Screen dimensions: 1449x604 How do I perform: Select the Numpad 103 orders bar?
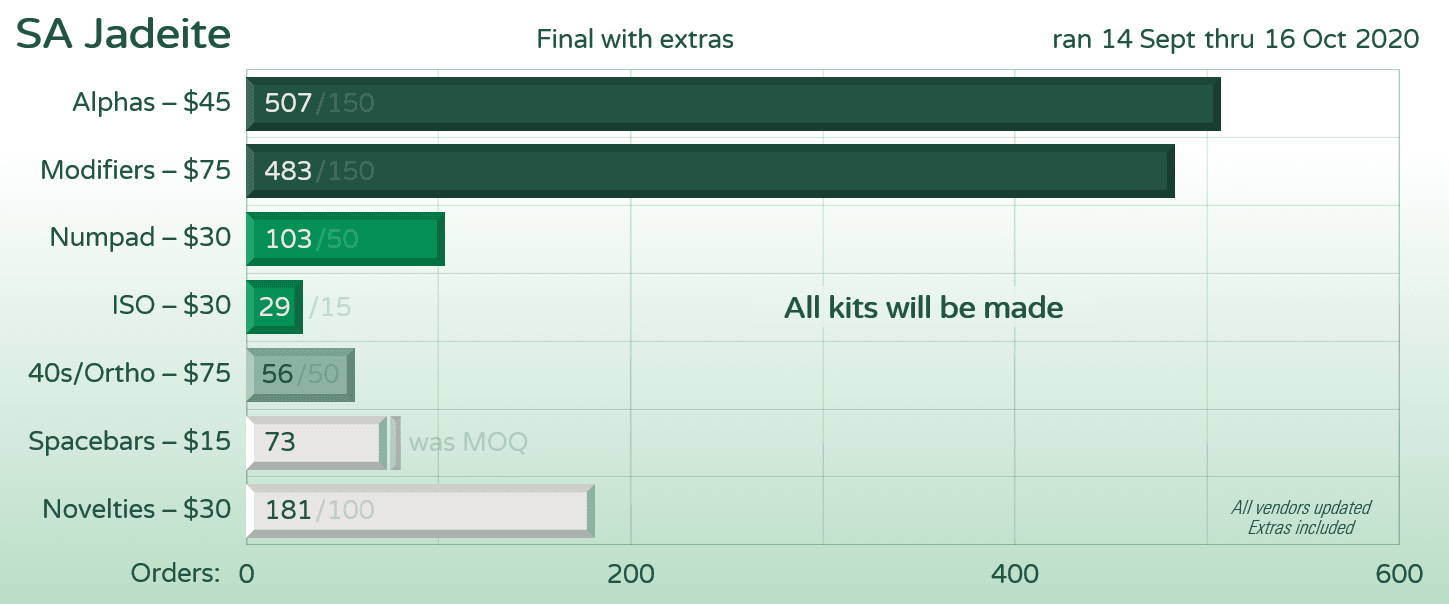point(345,239)
